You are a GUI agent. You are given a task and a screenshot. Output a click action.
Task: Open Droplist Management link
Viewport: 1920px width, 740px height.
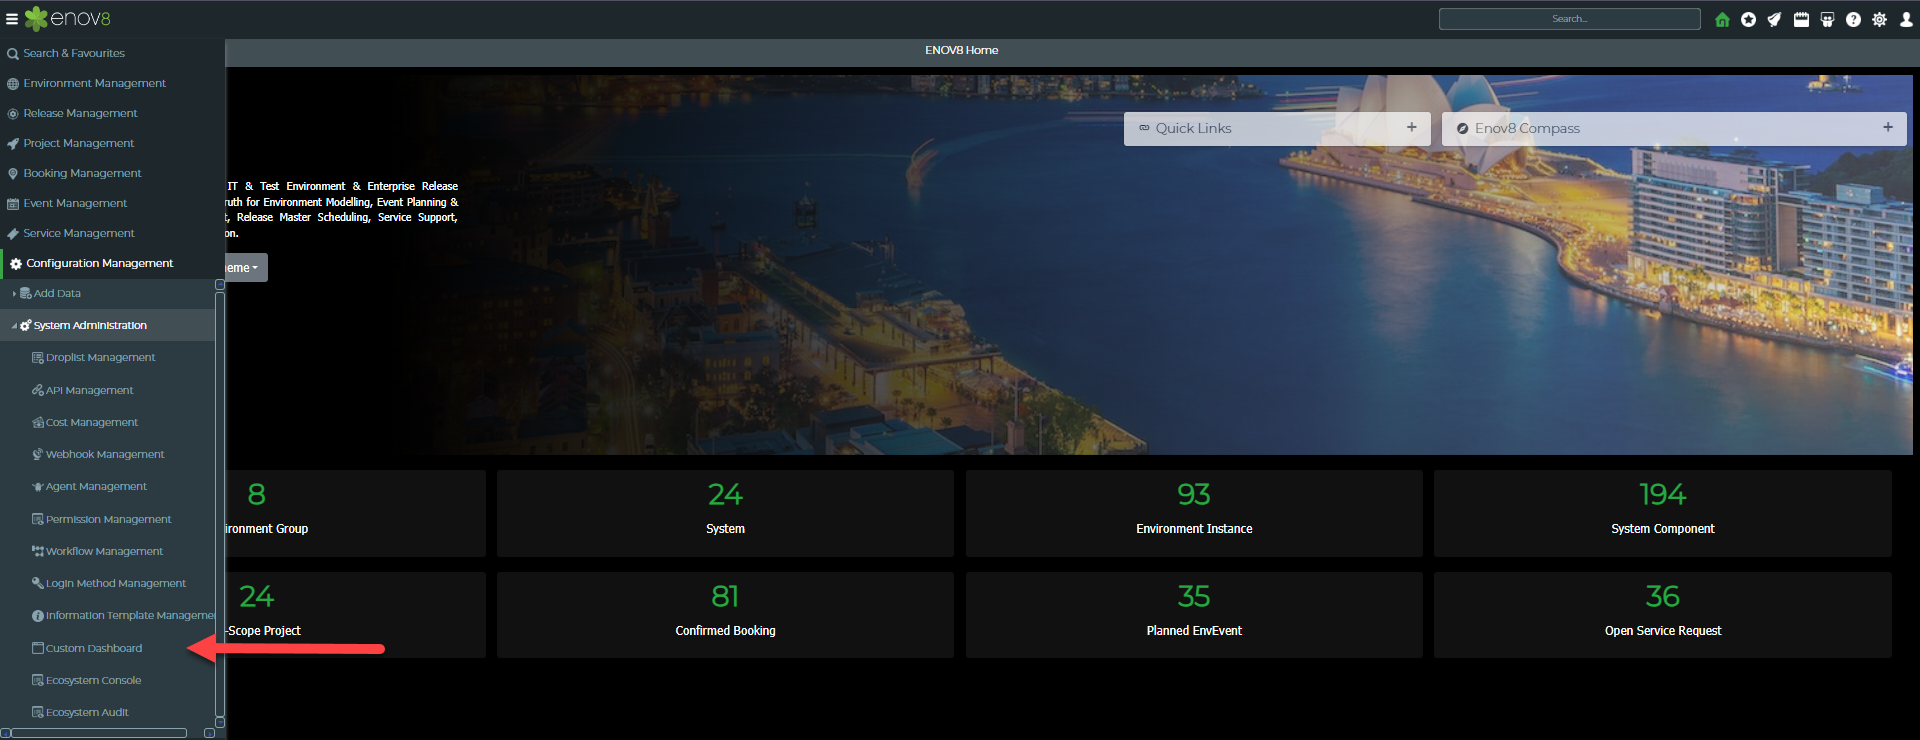(x=100, y=357)
